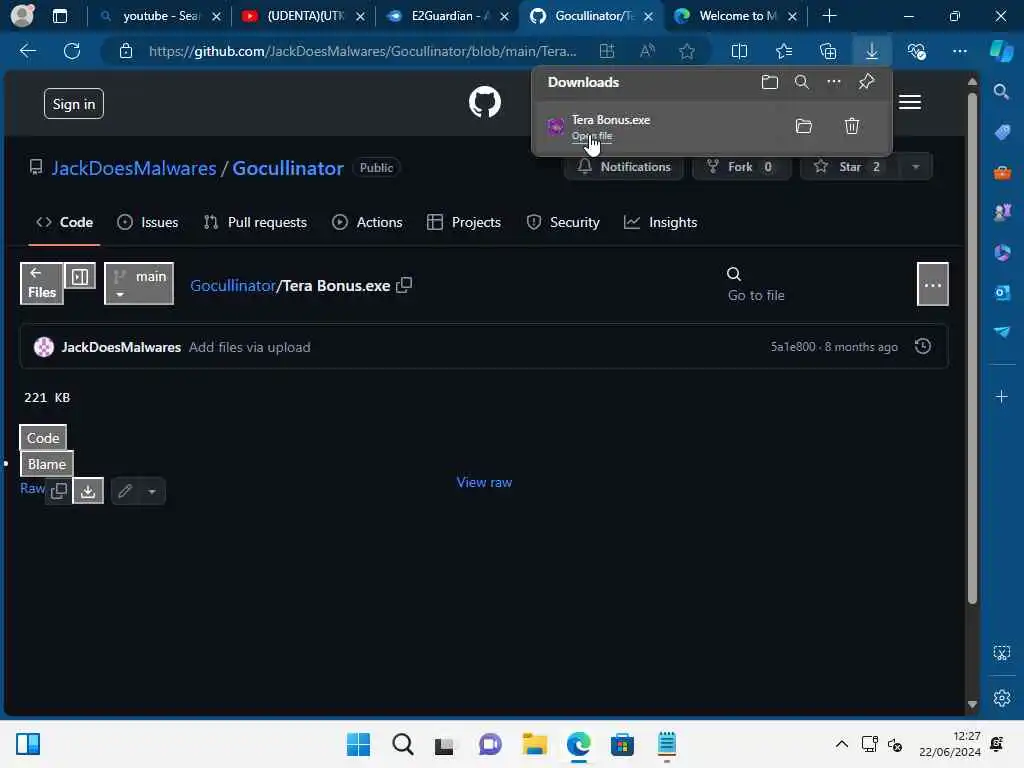Viewport: 1024px width, 768px height.
Task: Open the Favorites list button
Action: coord(784,51)
